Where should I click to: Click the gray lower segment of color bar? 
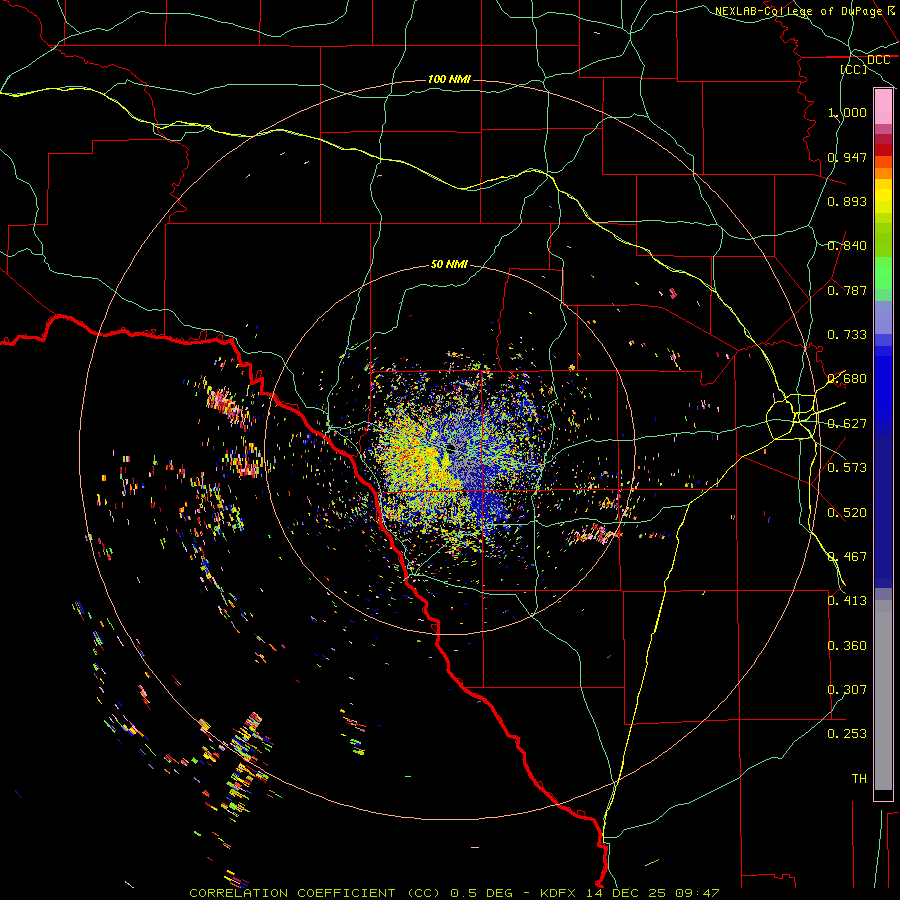[883, 695]
